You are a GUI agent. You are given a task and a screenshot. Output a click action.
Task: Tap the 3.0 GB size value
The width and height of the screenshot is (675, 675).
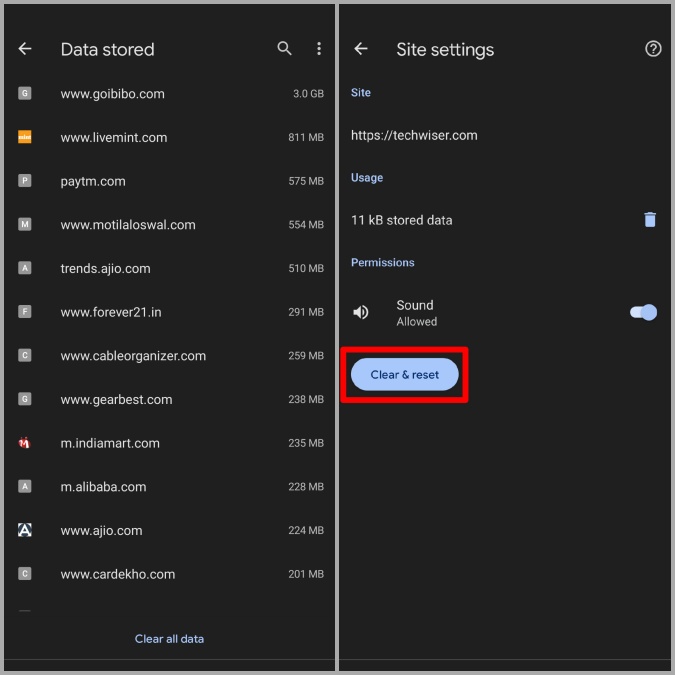pos(308,93)
